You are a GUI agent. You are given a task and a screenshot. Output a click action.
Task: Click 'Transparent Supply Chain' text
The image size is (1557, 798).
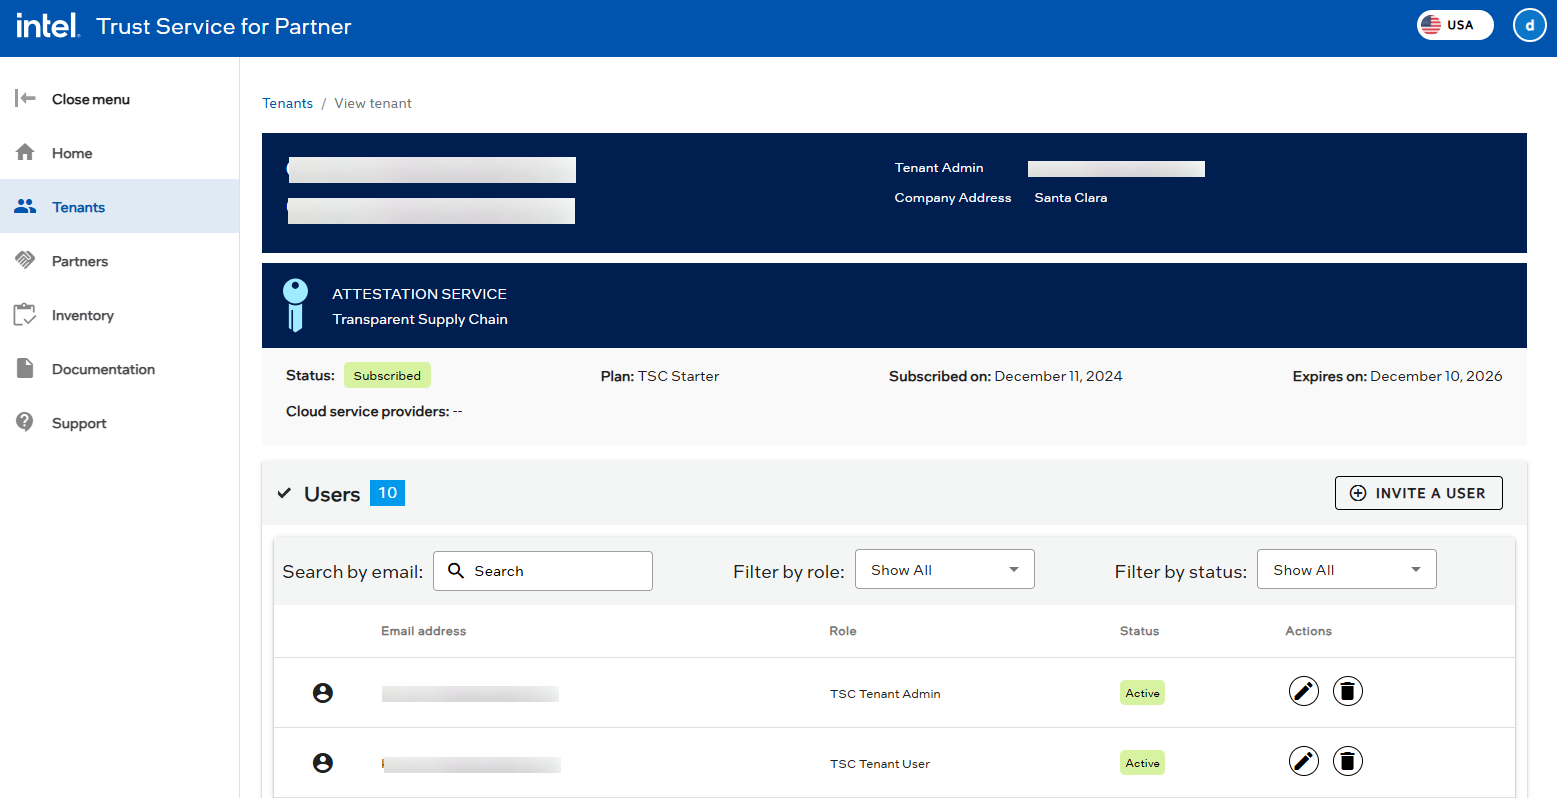pos(420,319)
